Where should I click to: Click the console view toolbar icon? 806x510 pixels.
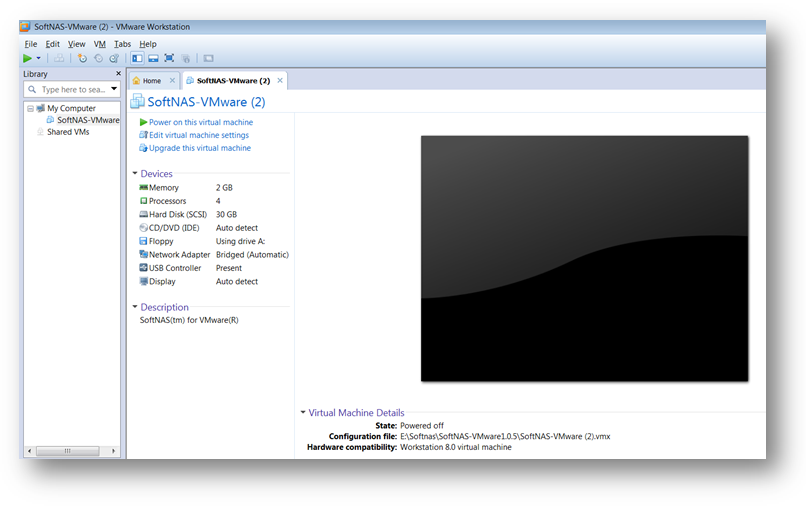208,59
